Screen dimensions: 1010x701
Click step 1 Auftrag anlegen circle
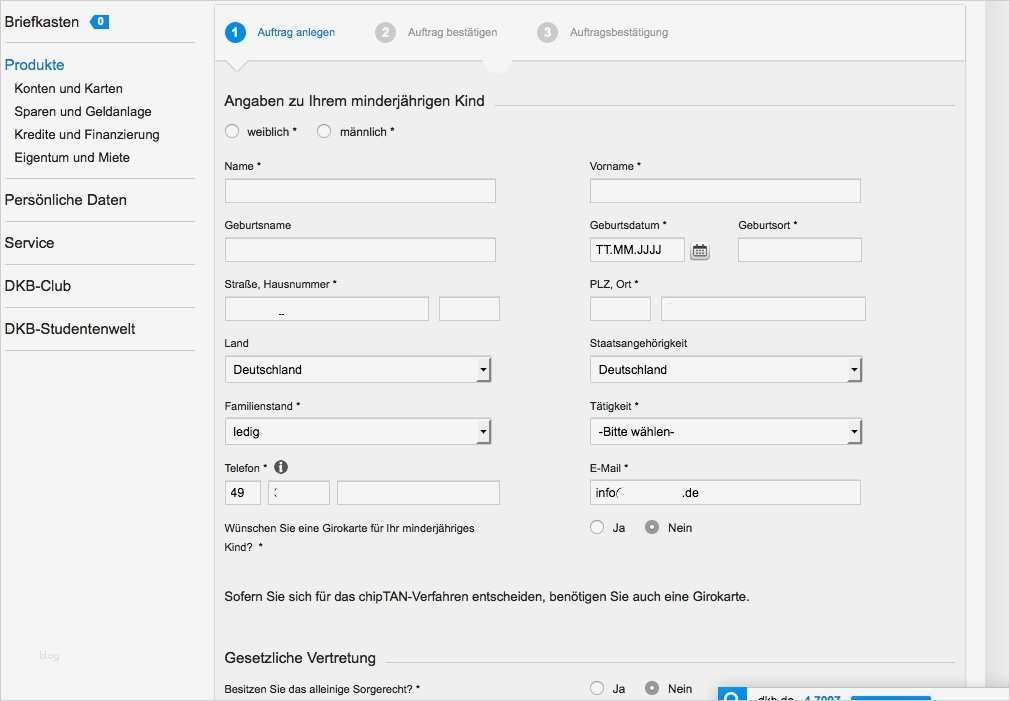[x=236, y=33]
